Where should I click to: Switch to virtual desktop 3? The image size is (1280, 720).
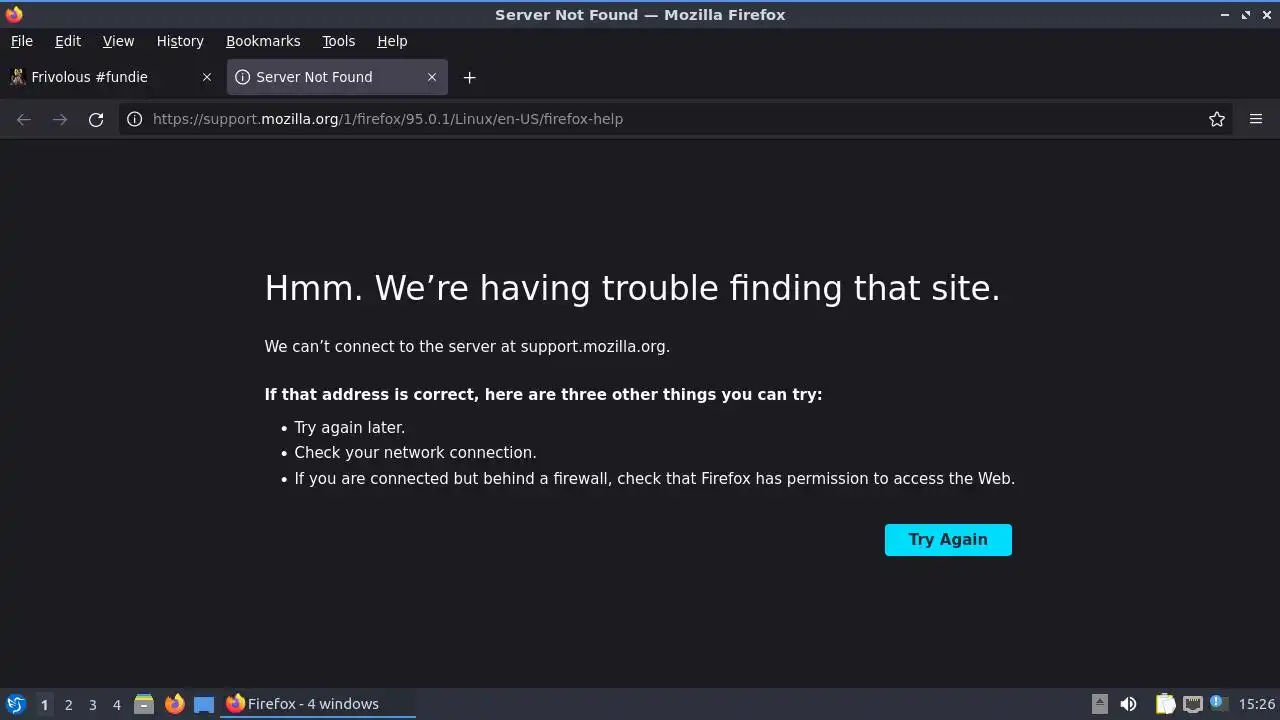(x=92, y=704)
